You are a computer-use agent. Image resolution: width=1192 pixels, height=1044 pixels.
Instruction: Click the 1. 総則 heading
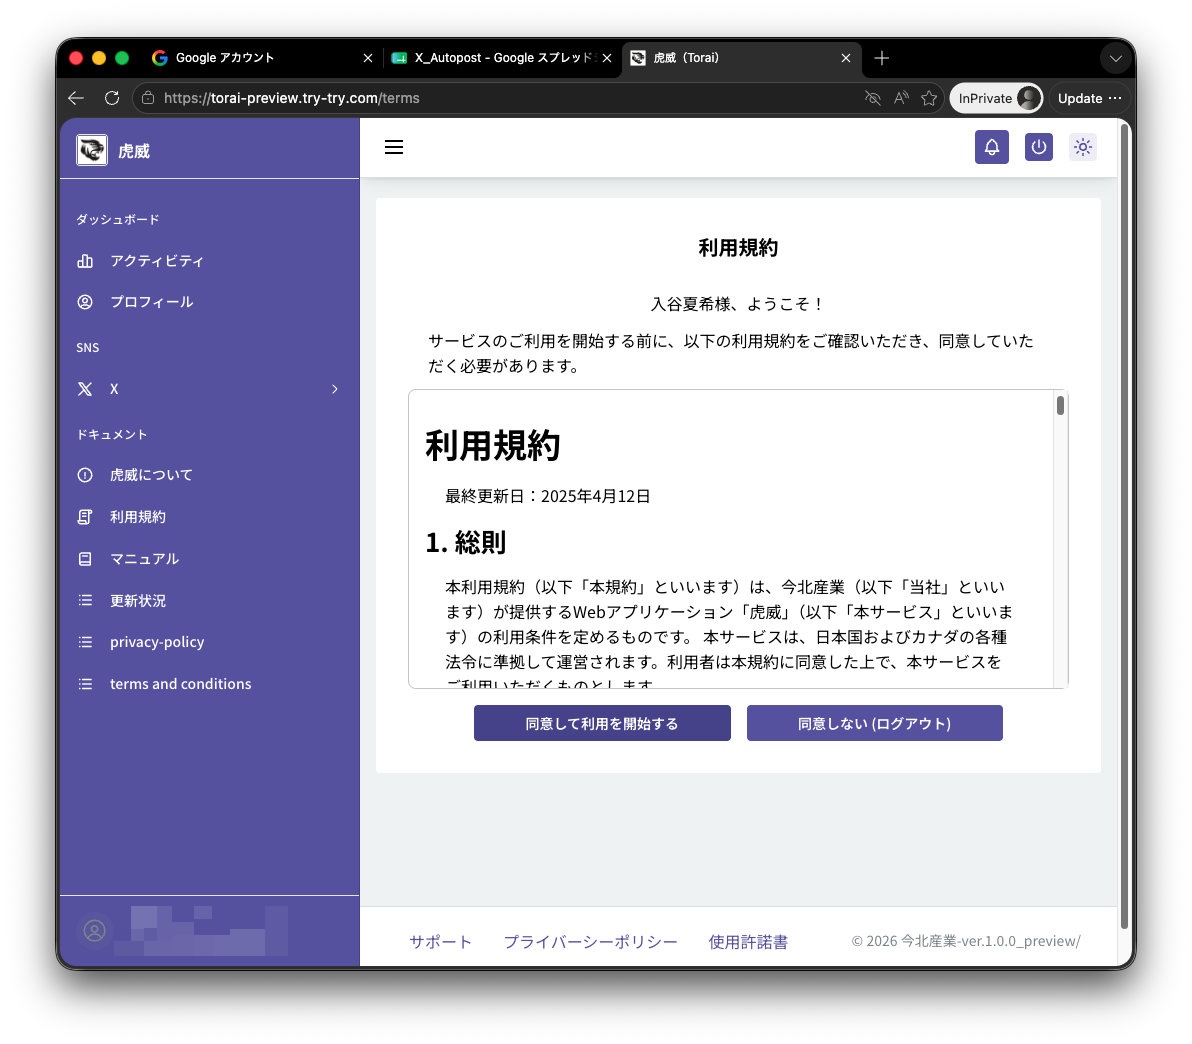(465, 542)
